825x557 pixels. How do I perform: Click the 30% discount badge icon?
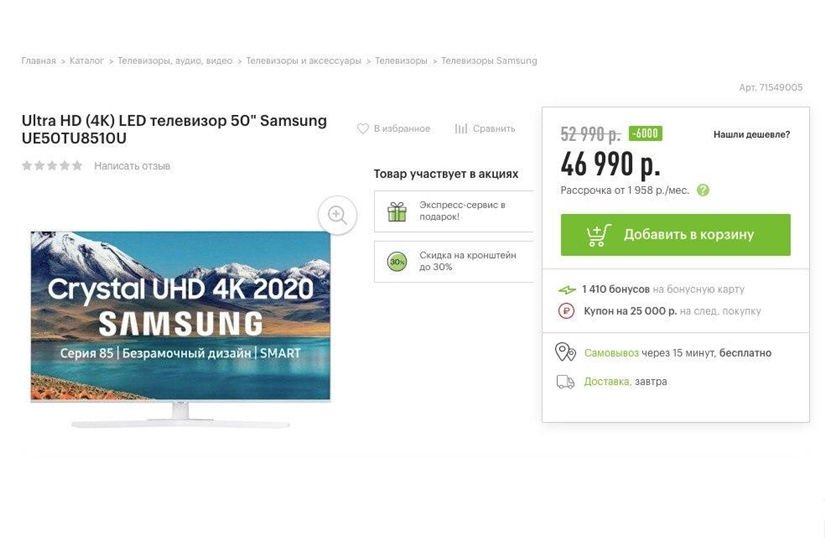pos(397,261)
